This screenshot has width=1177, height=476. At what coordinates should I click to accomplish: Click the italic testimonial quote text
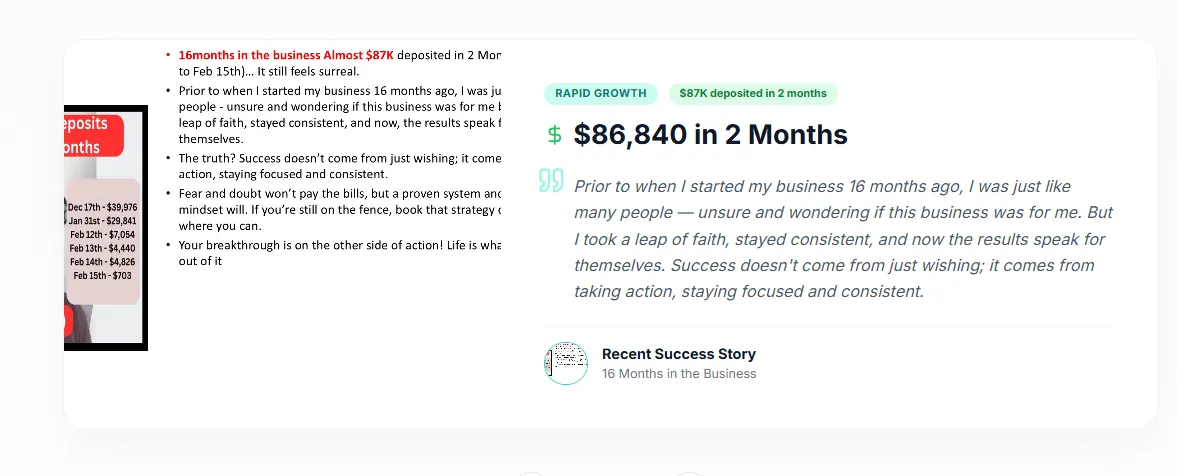click(842, 239)
